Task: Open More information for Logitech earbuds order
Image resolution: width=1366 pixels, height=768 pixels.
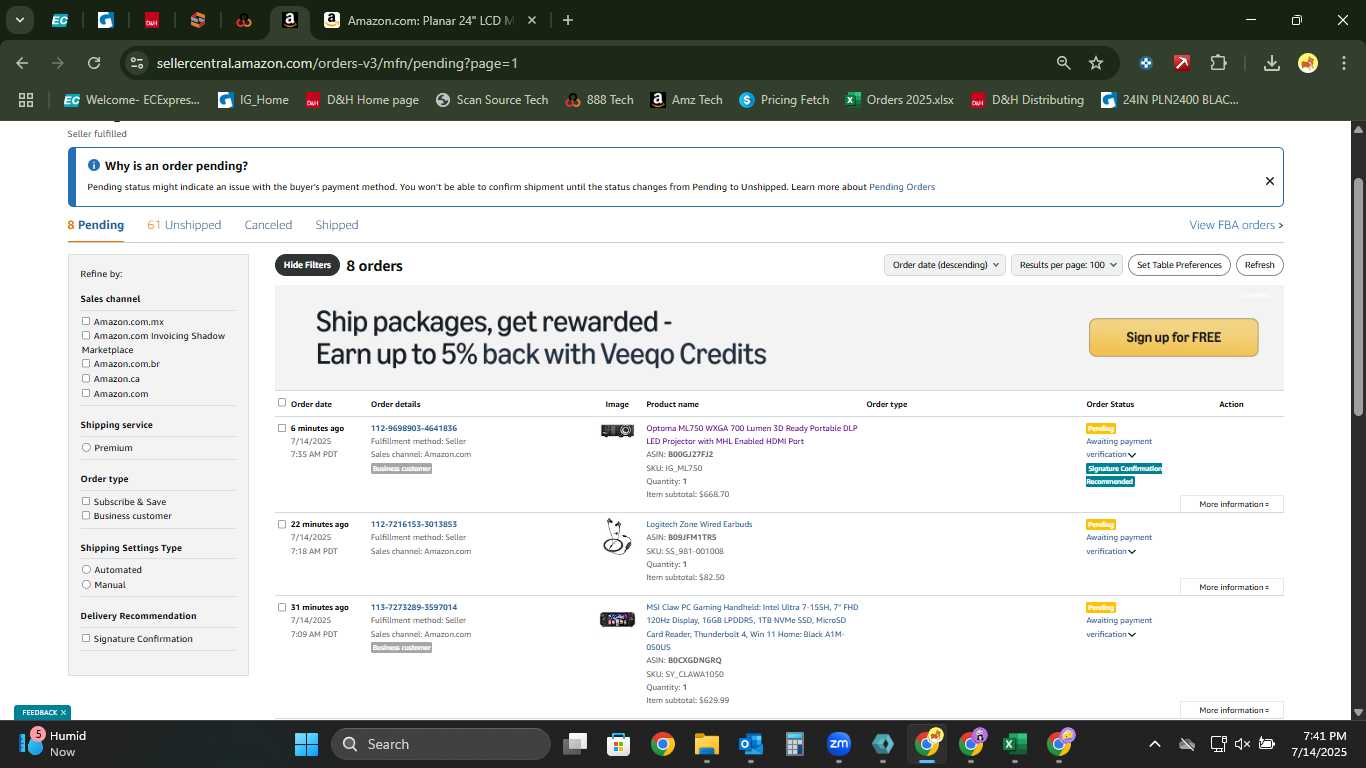Action: click(1232, 587)
